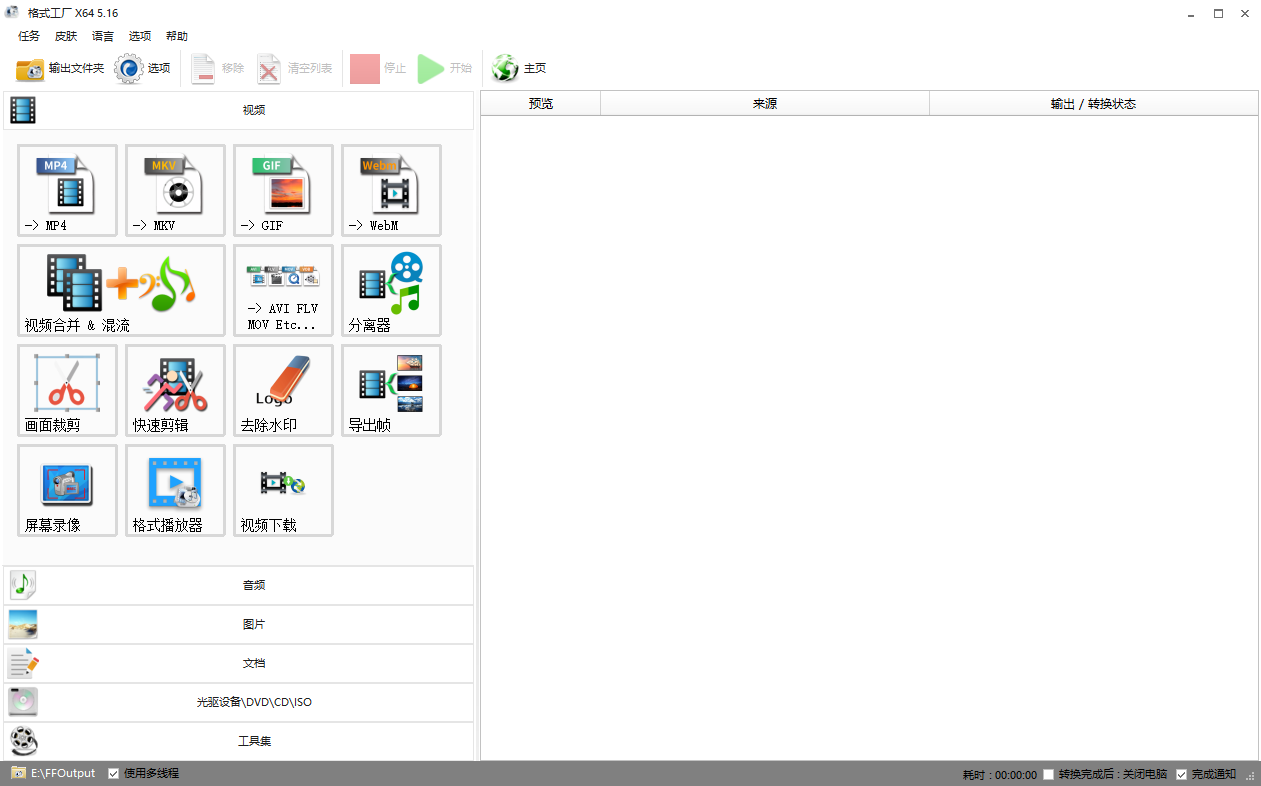Open the 快速剪辑 tool
This screenshot has height=786, width=1261.
[x=175, y=390]
